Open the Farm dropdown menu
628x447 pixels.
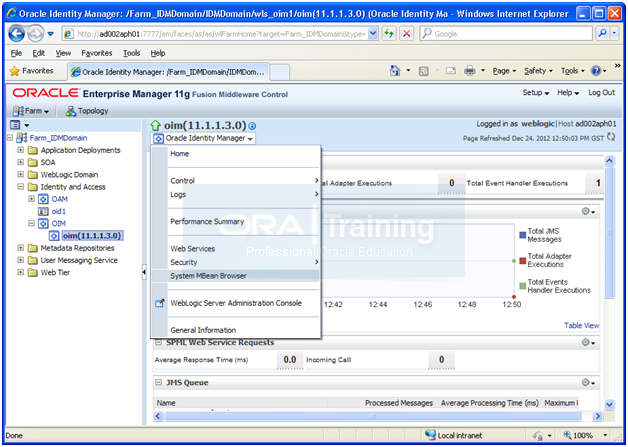[x=31, y=111]
